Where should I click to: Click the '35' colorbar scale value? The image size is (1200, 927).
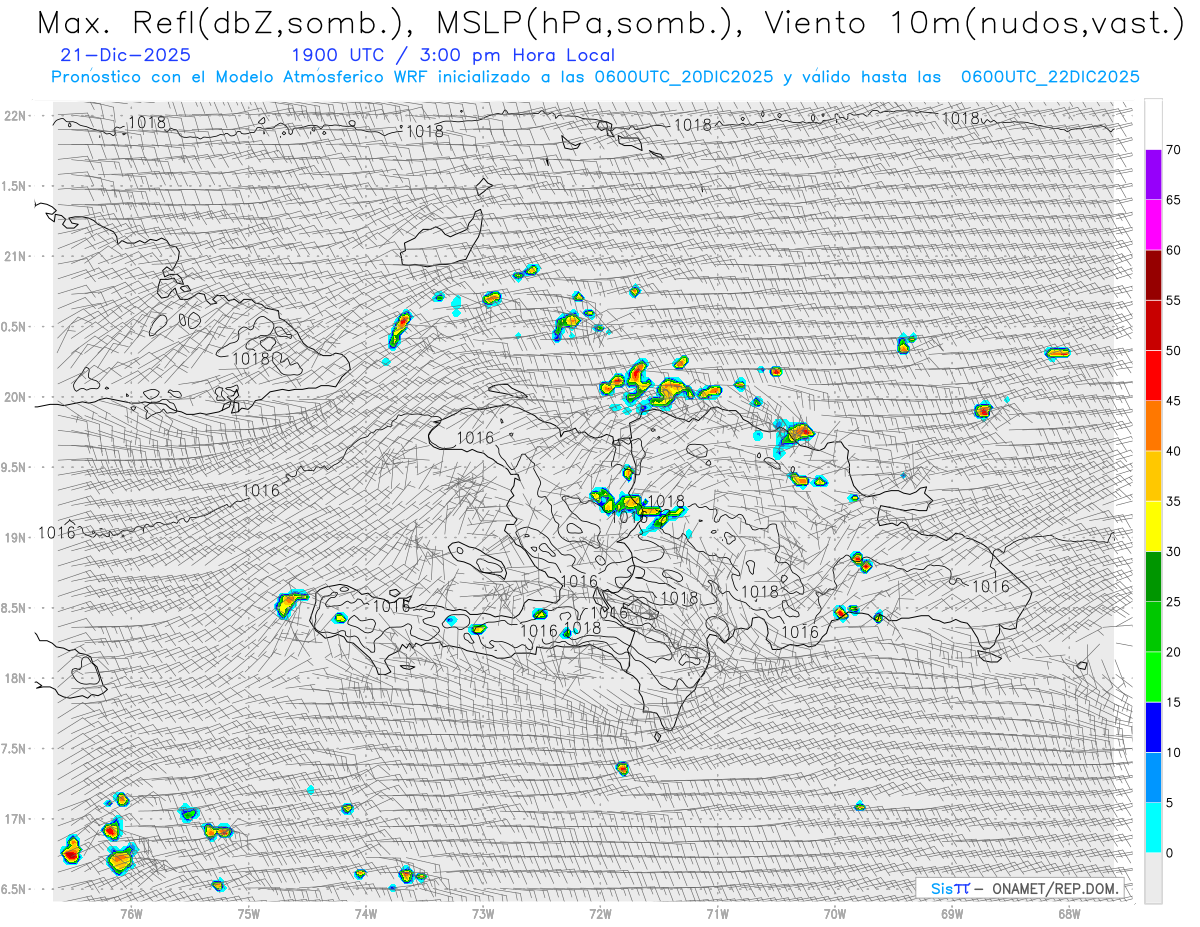tap(1173, 501)
